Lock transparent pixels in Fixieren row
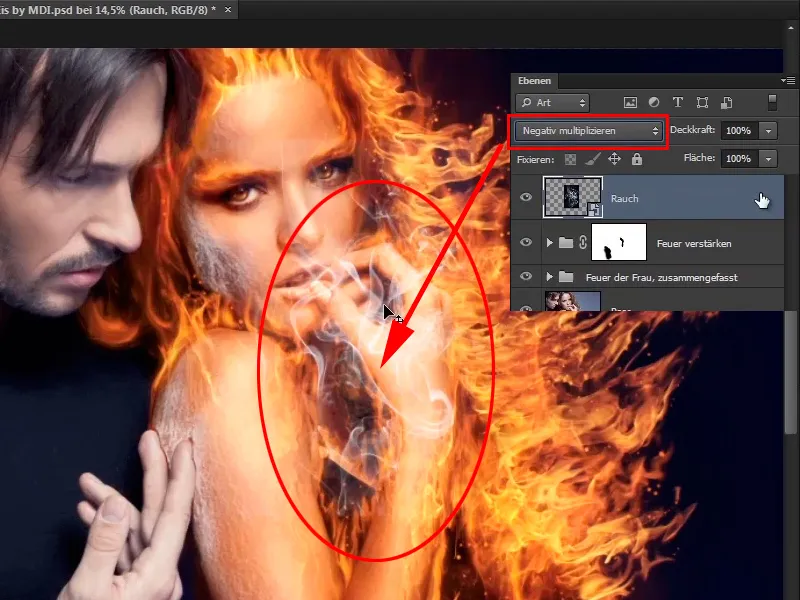This screenshot has width=800, height=600. click(x=570, y=160)
